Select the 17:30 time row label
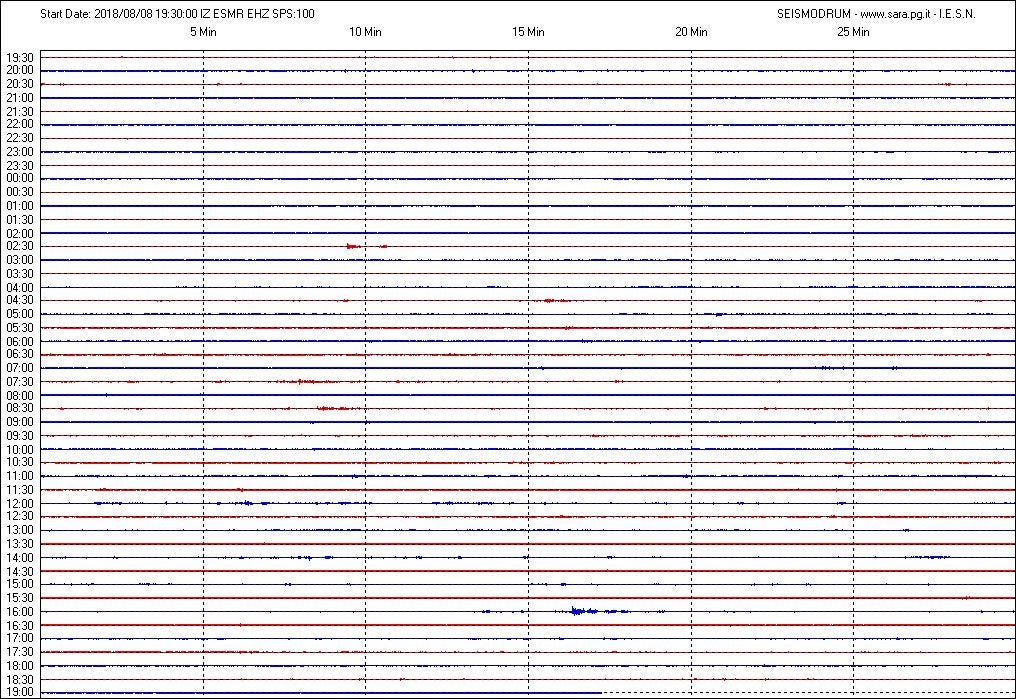 [20, 652]
